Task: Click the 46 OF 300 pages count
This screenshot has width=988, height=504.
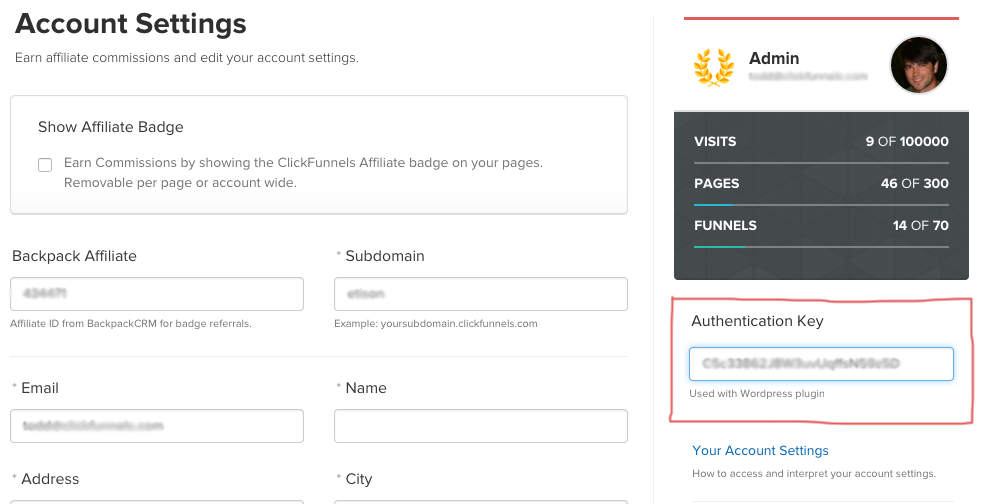Action: [914, 184]
